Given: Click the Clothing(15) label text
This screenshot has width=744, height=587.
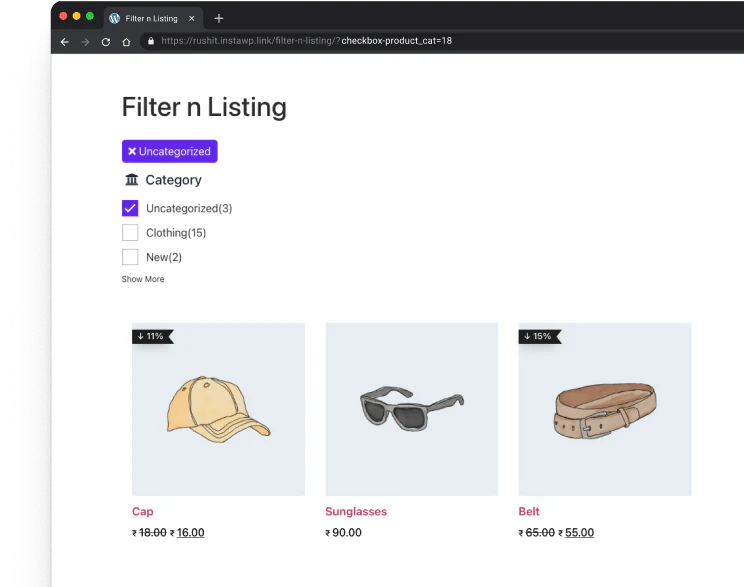Looking at the screenshot, I should [x=176, y=233].
